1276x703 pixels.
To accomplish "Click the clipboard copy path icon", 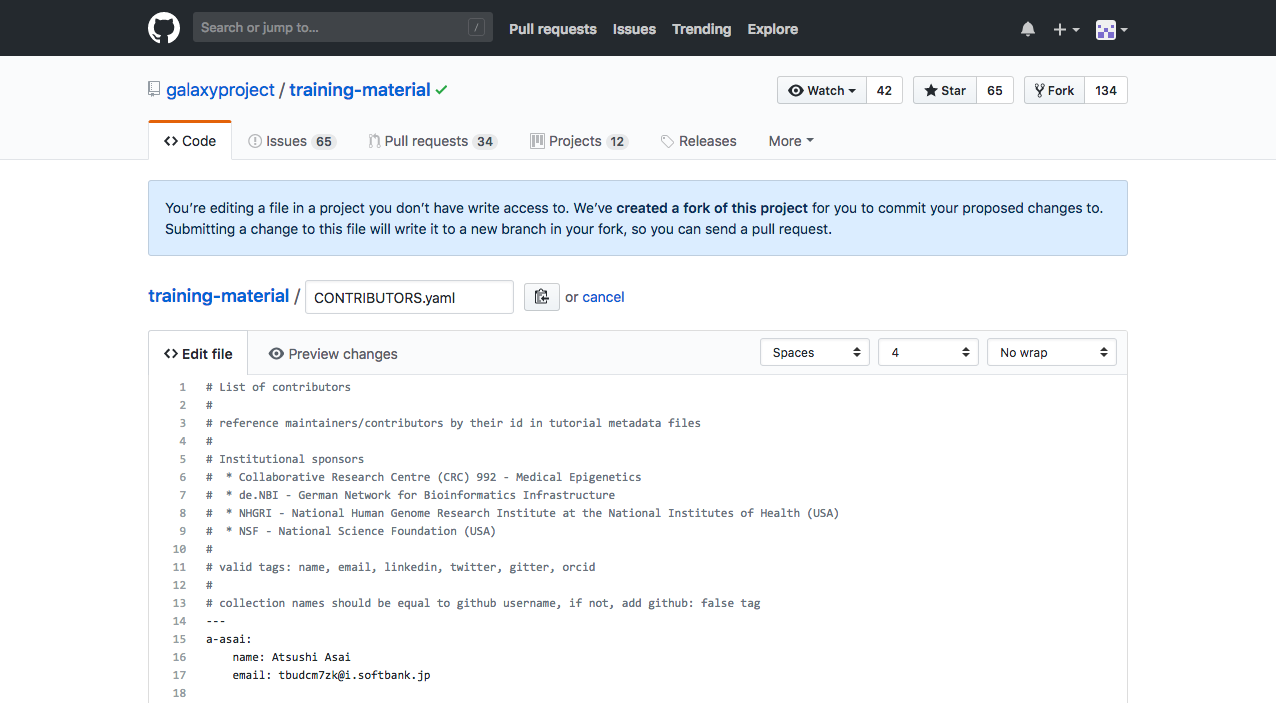I will (x=542, y=297).
